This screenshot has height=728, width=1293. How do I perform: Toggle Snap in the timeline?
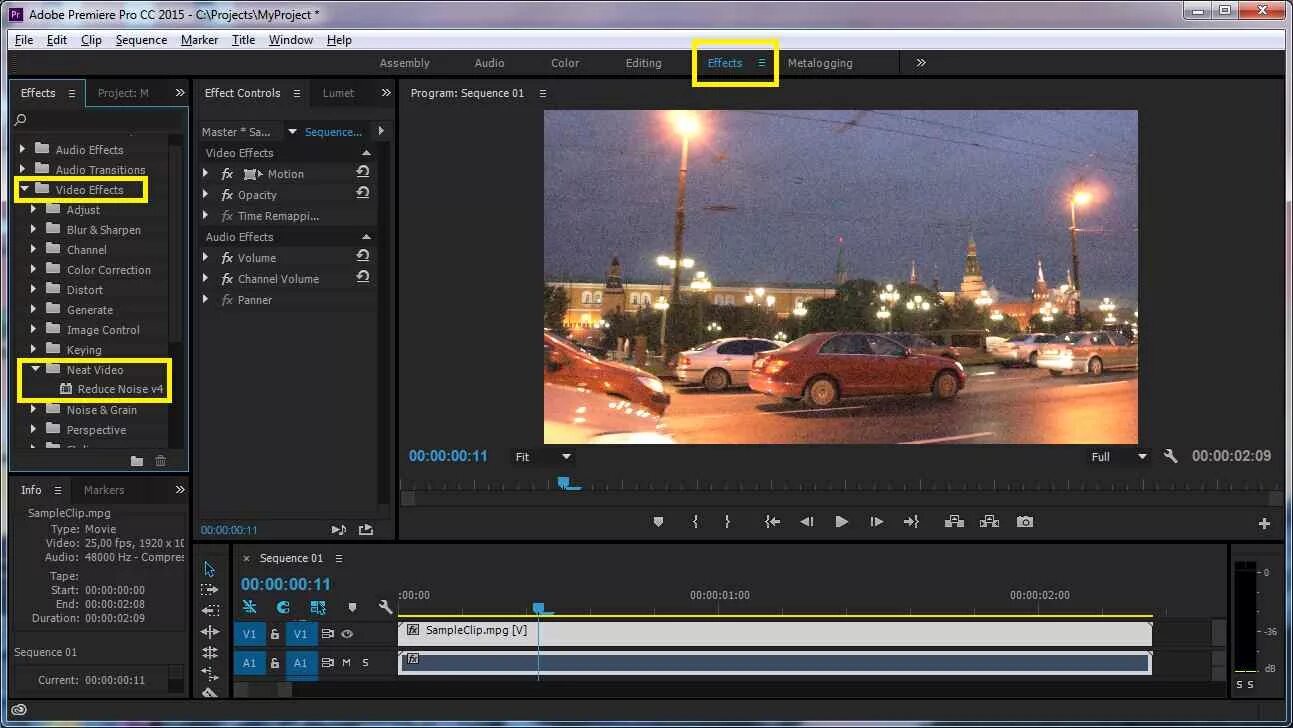point(249,607)
